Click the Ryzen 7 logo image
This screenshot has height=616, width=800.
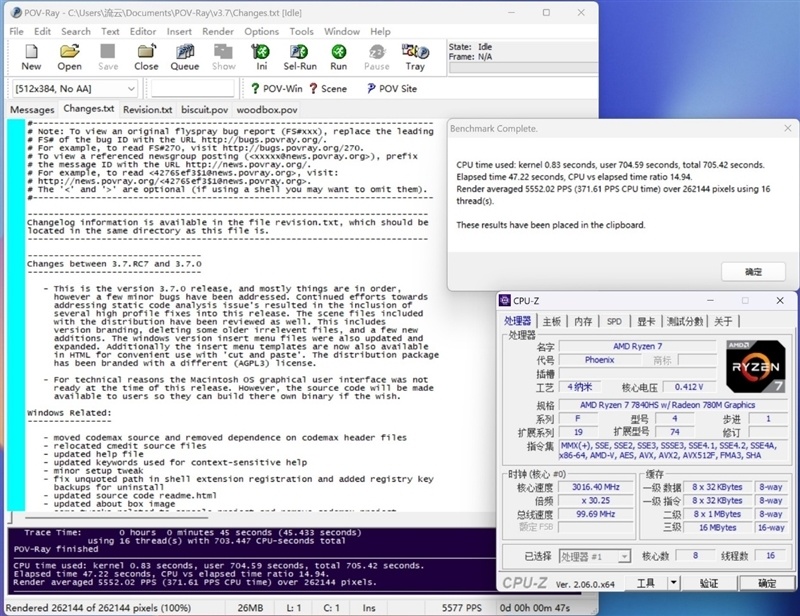[x=755, y=365]
